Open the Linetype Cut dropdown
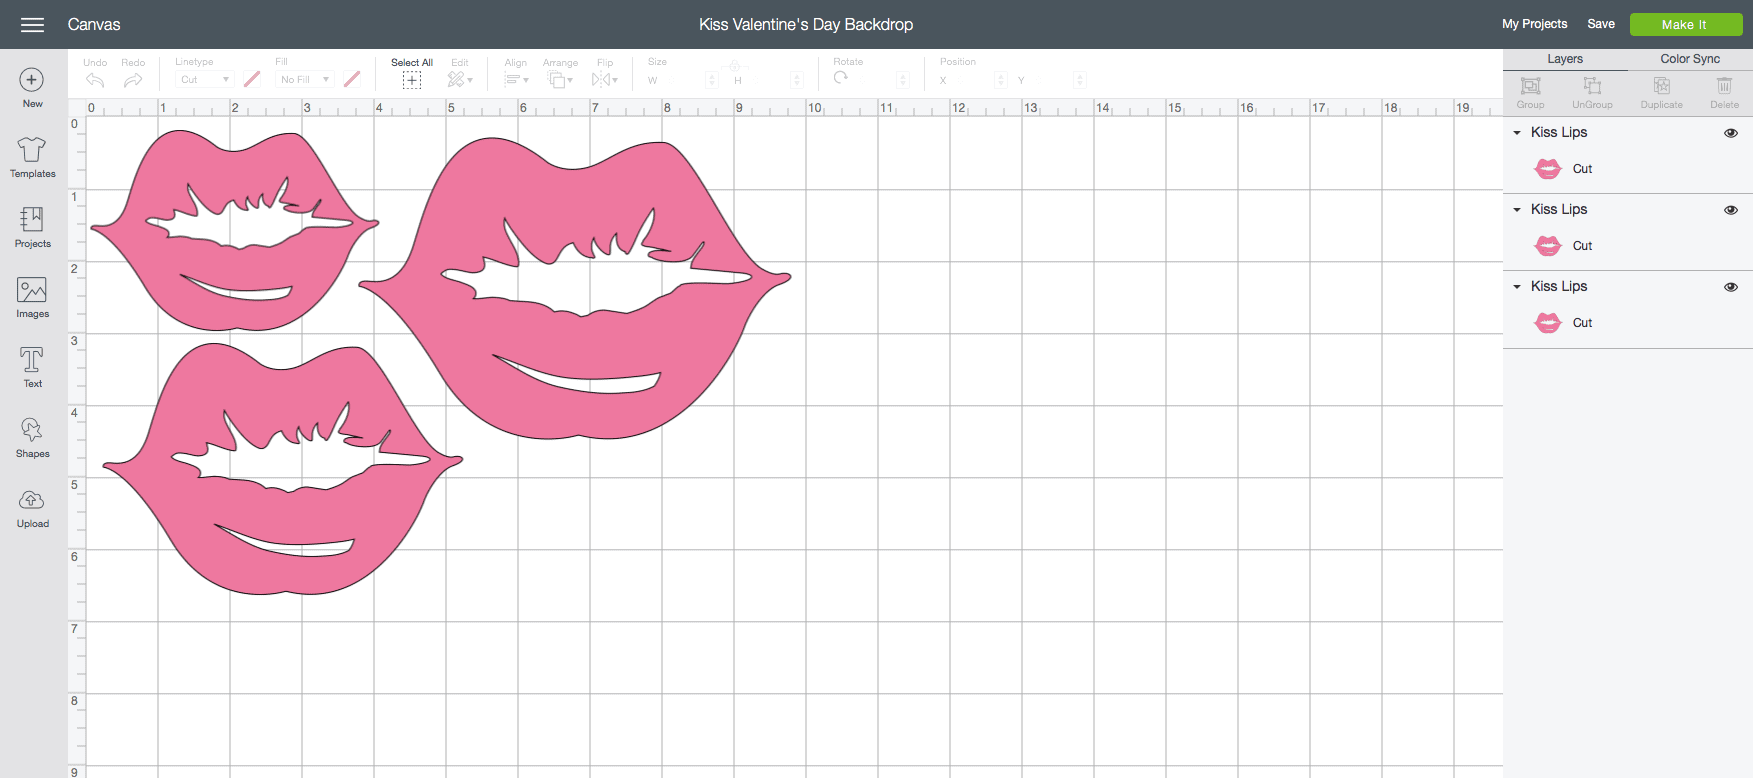The image size is (1753, 778). coord(204,80)
